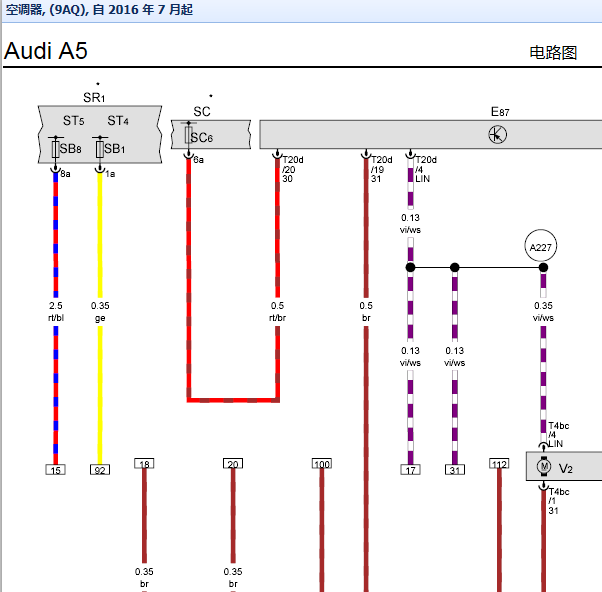
Task: Click reference box number 20
Action: point(233,463)
